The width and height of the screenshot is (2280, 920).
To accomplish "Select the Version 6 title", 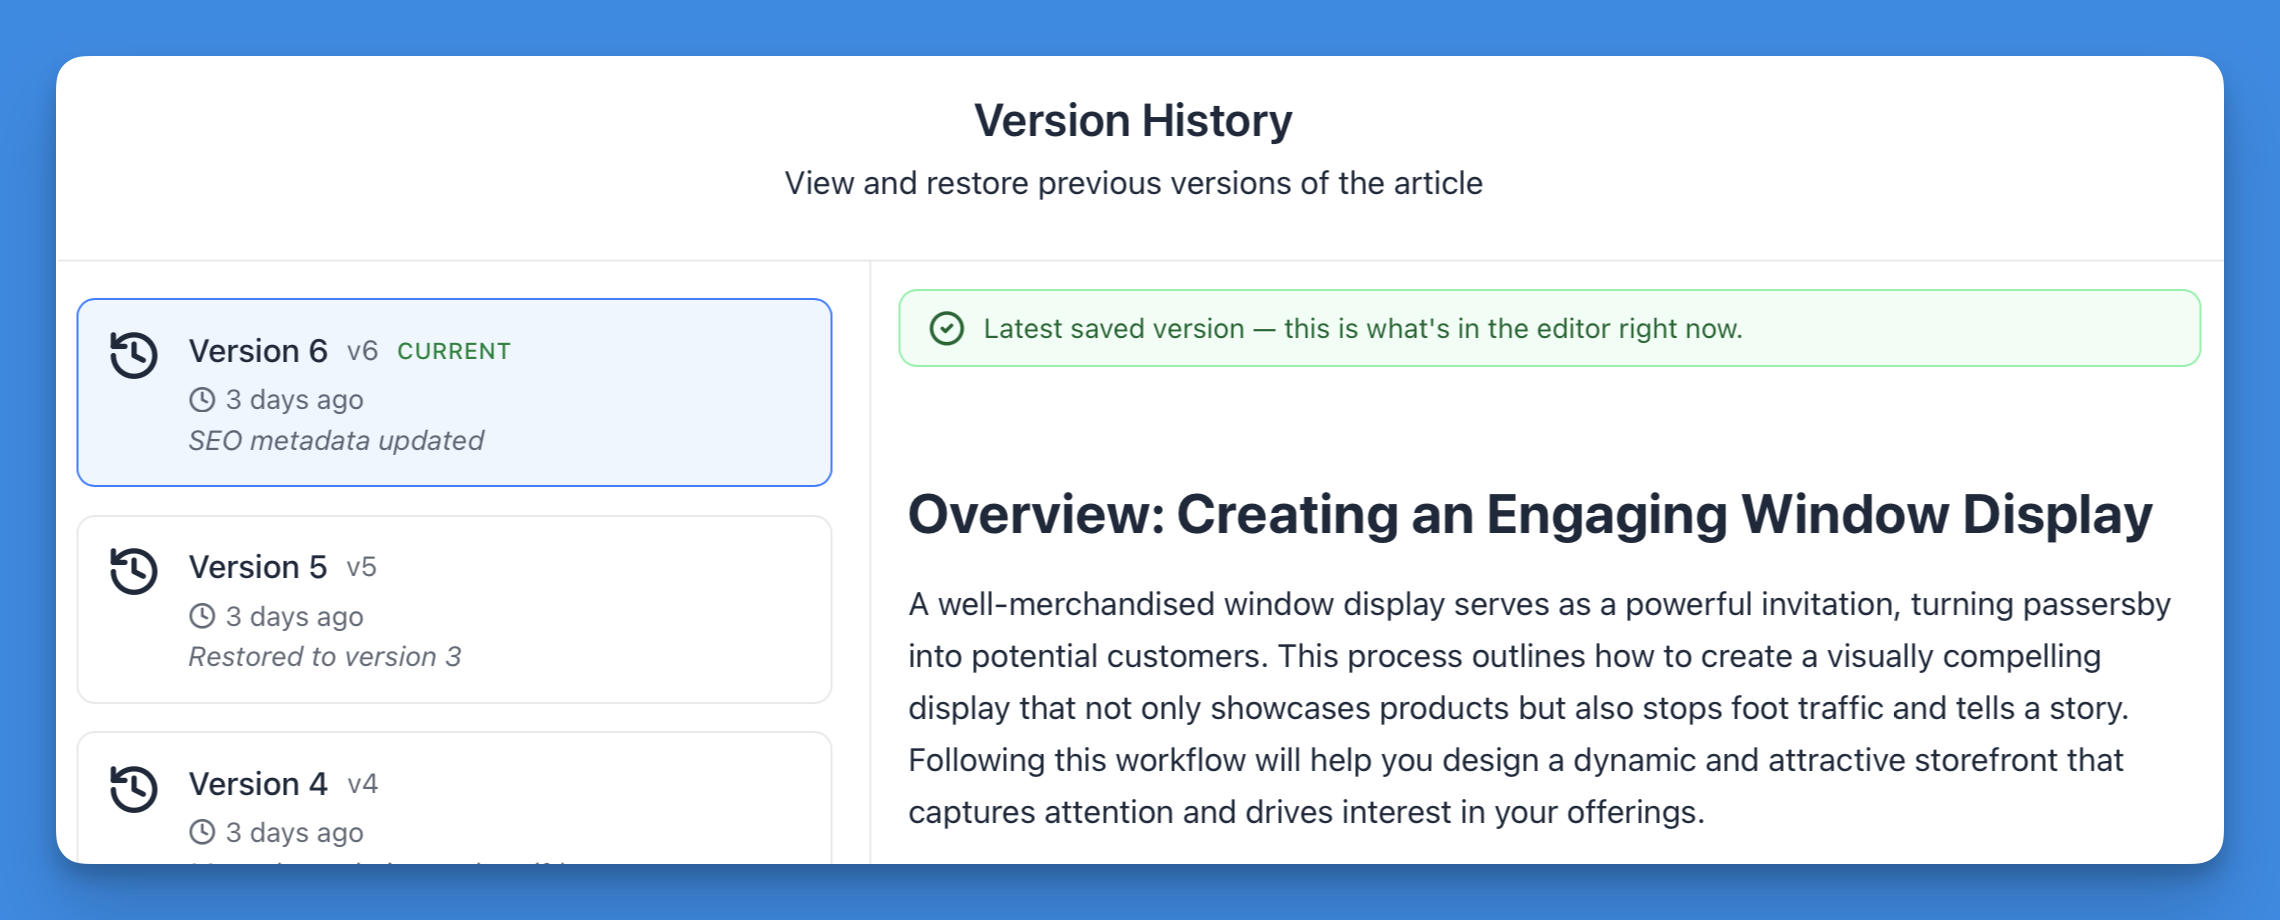I will 258,351.
